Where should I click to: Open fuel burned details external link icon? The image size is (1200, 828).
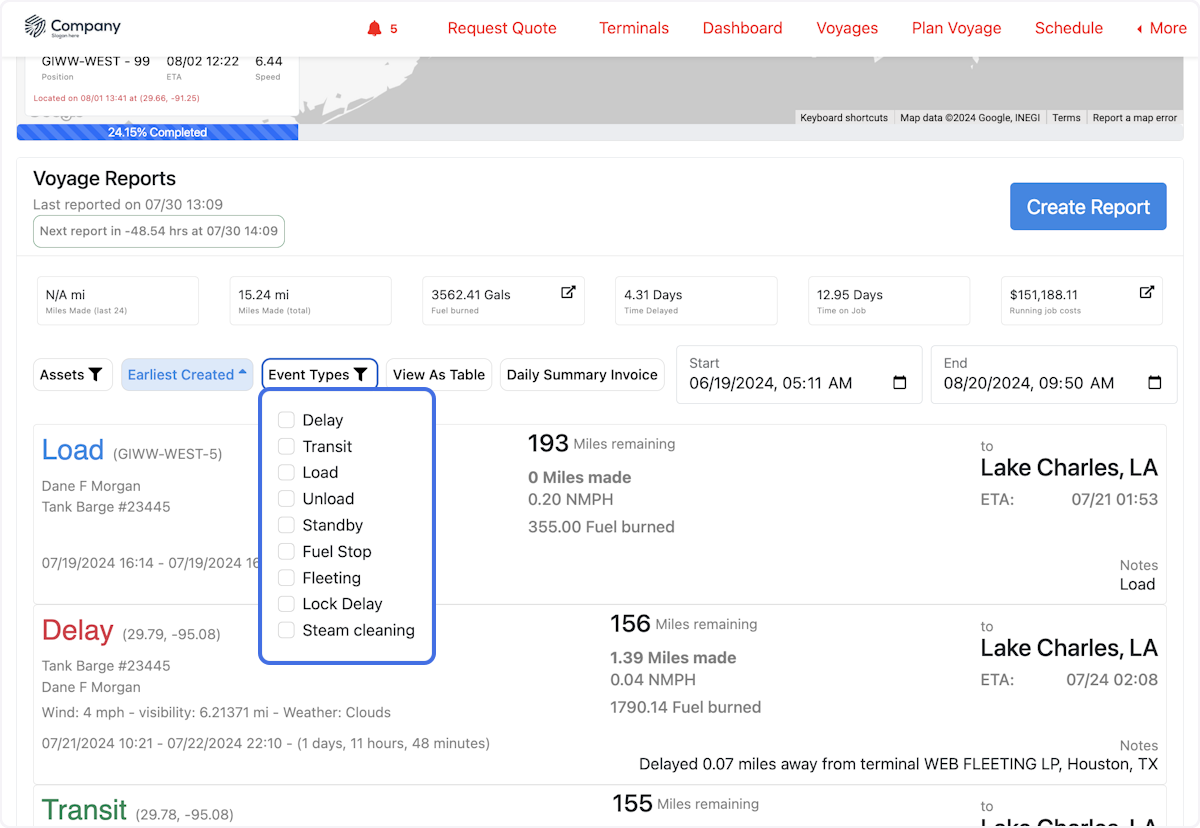click(x=568, y=292)
